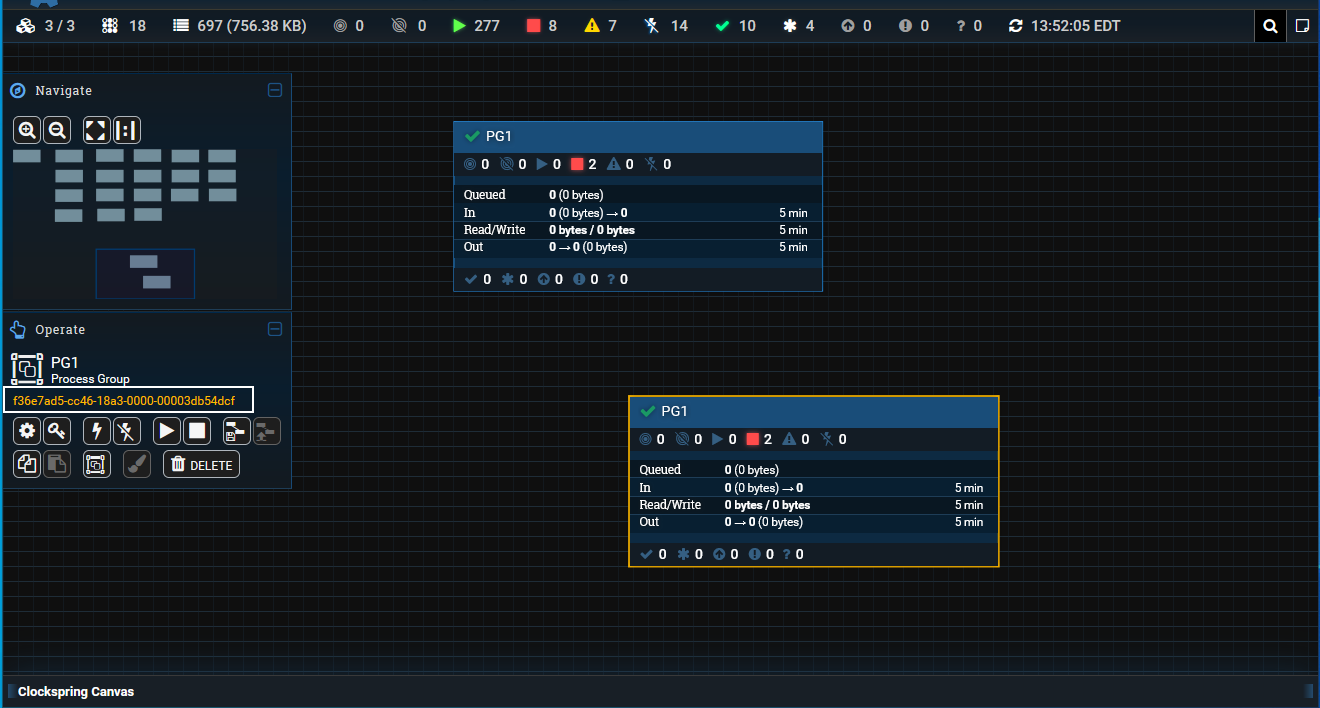Zoom out on the canvas
Viewport: 1320px width, 708px height.
tap(57, 130)
